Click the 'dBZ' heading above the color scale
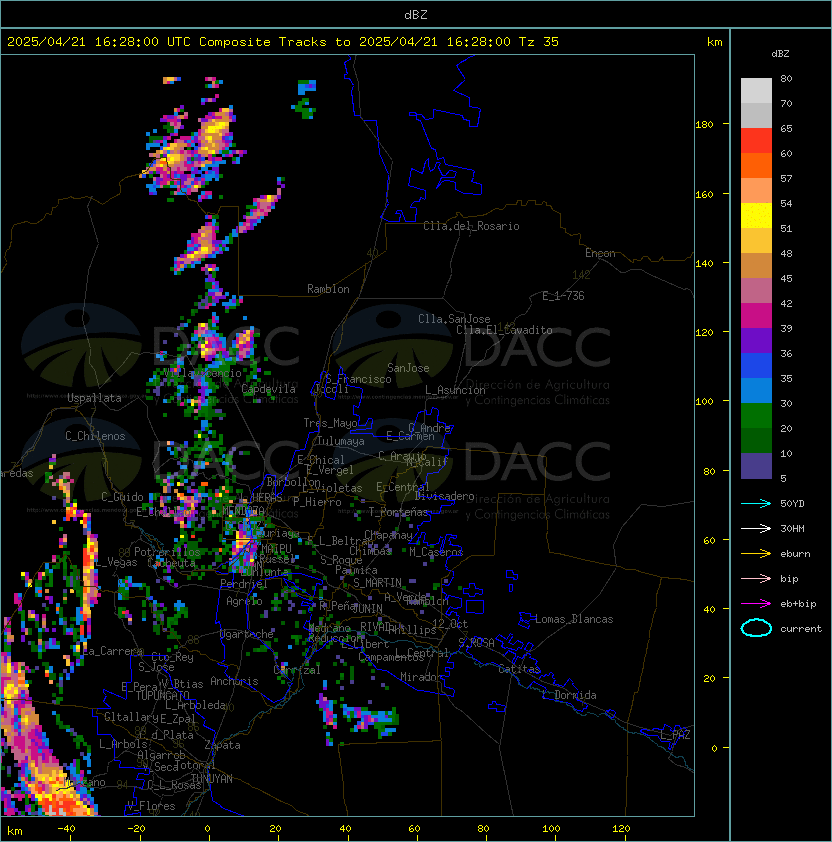 780,54
